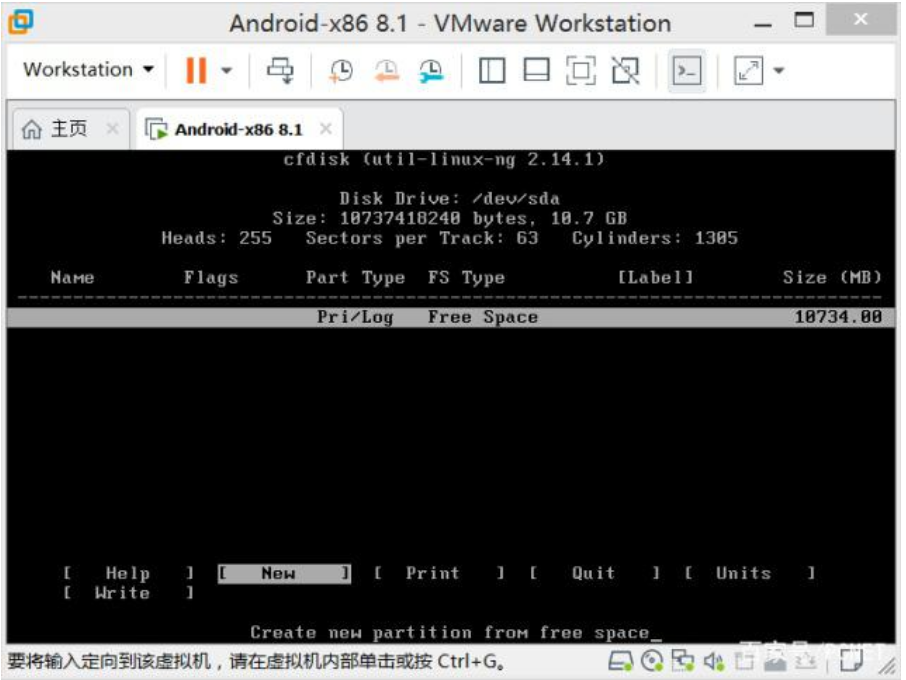The height and width of the screenshot is (680, 906).
Task: Click the Size (MB) column header
Action: (832, 278)
